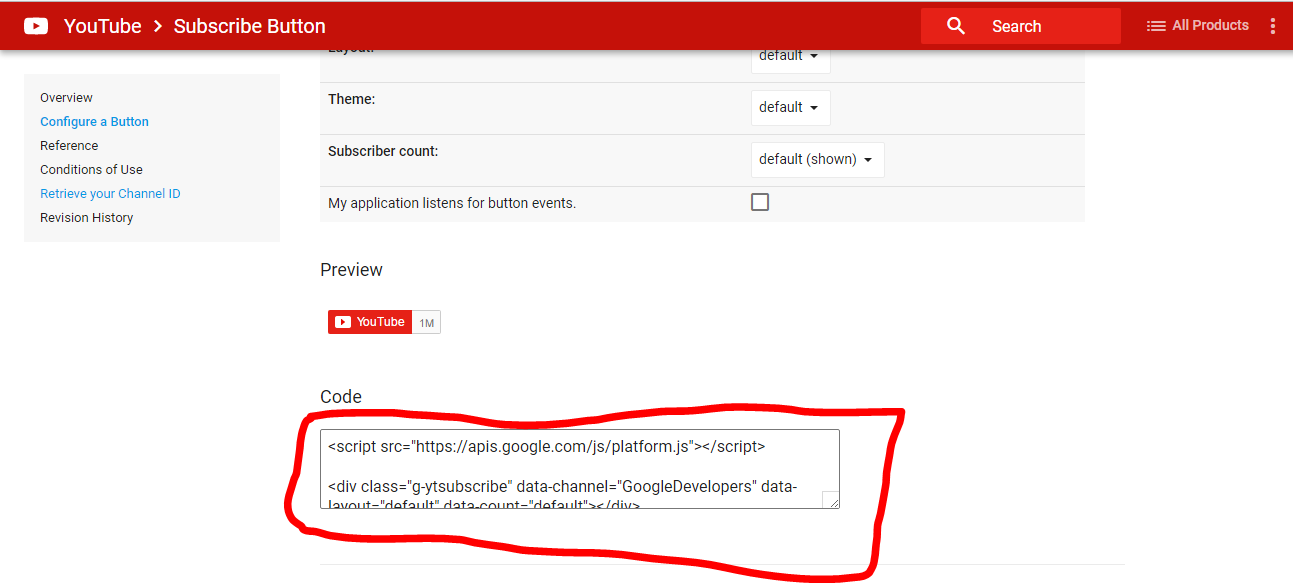This screenshot has width=1293, height=583.
Task: Click the YouTube logo icon in header
Action: (36, 26)
